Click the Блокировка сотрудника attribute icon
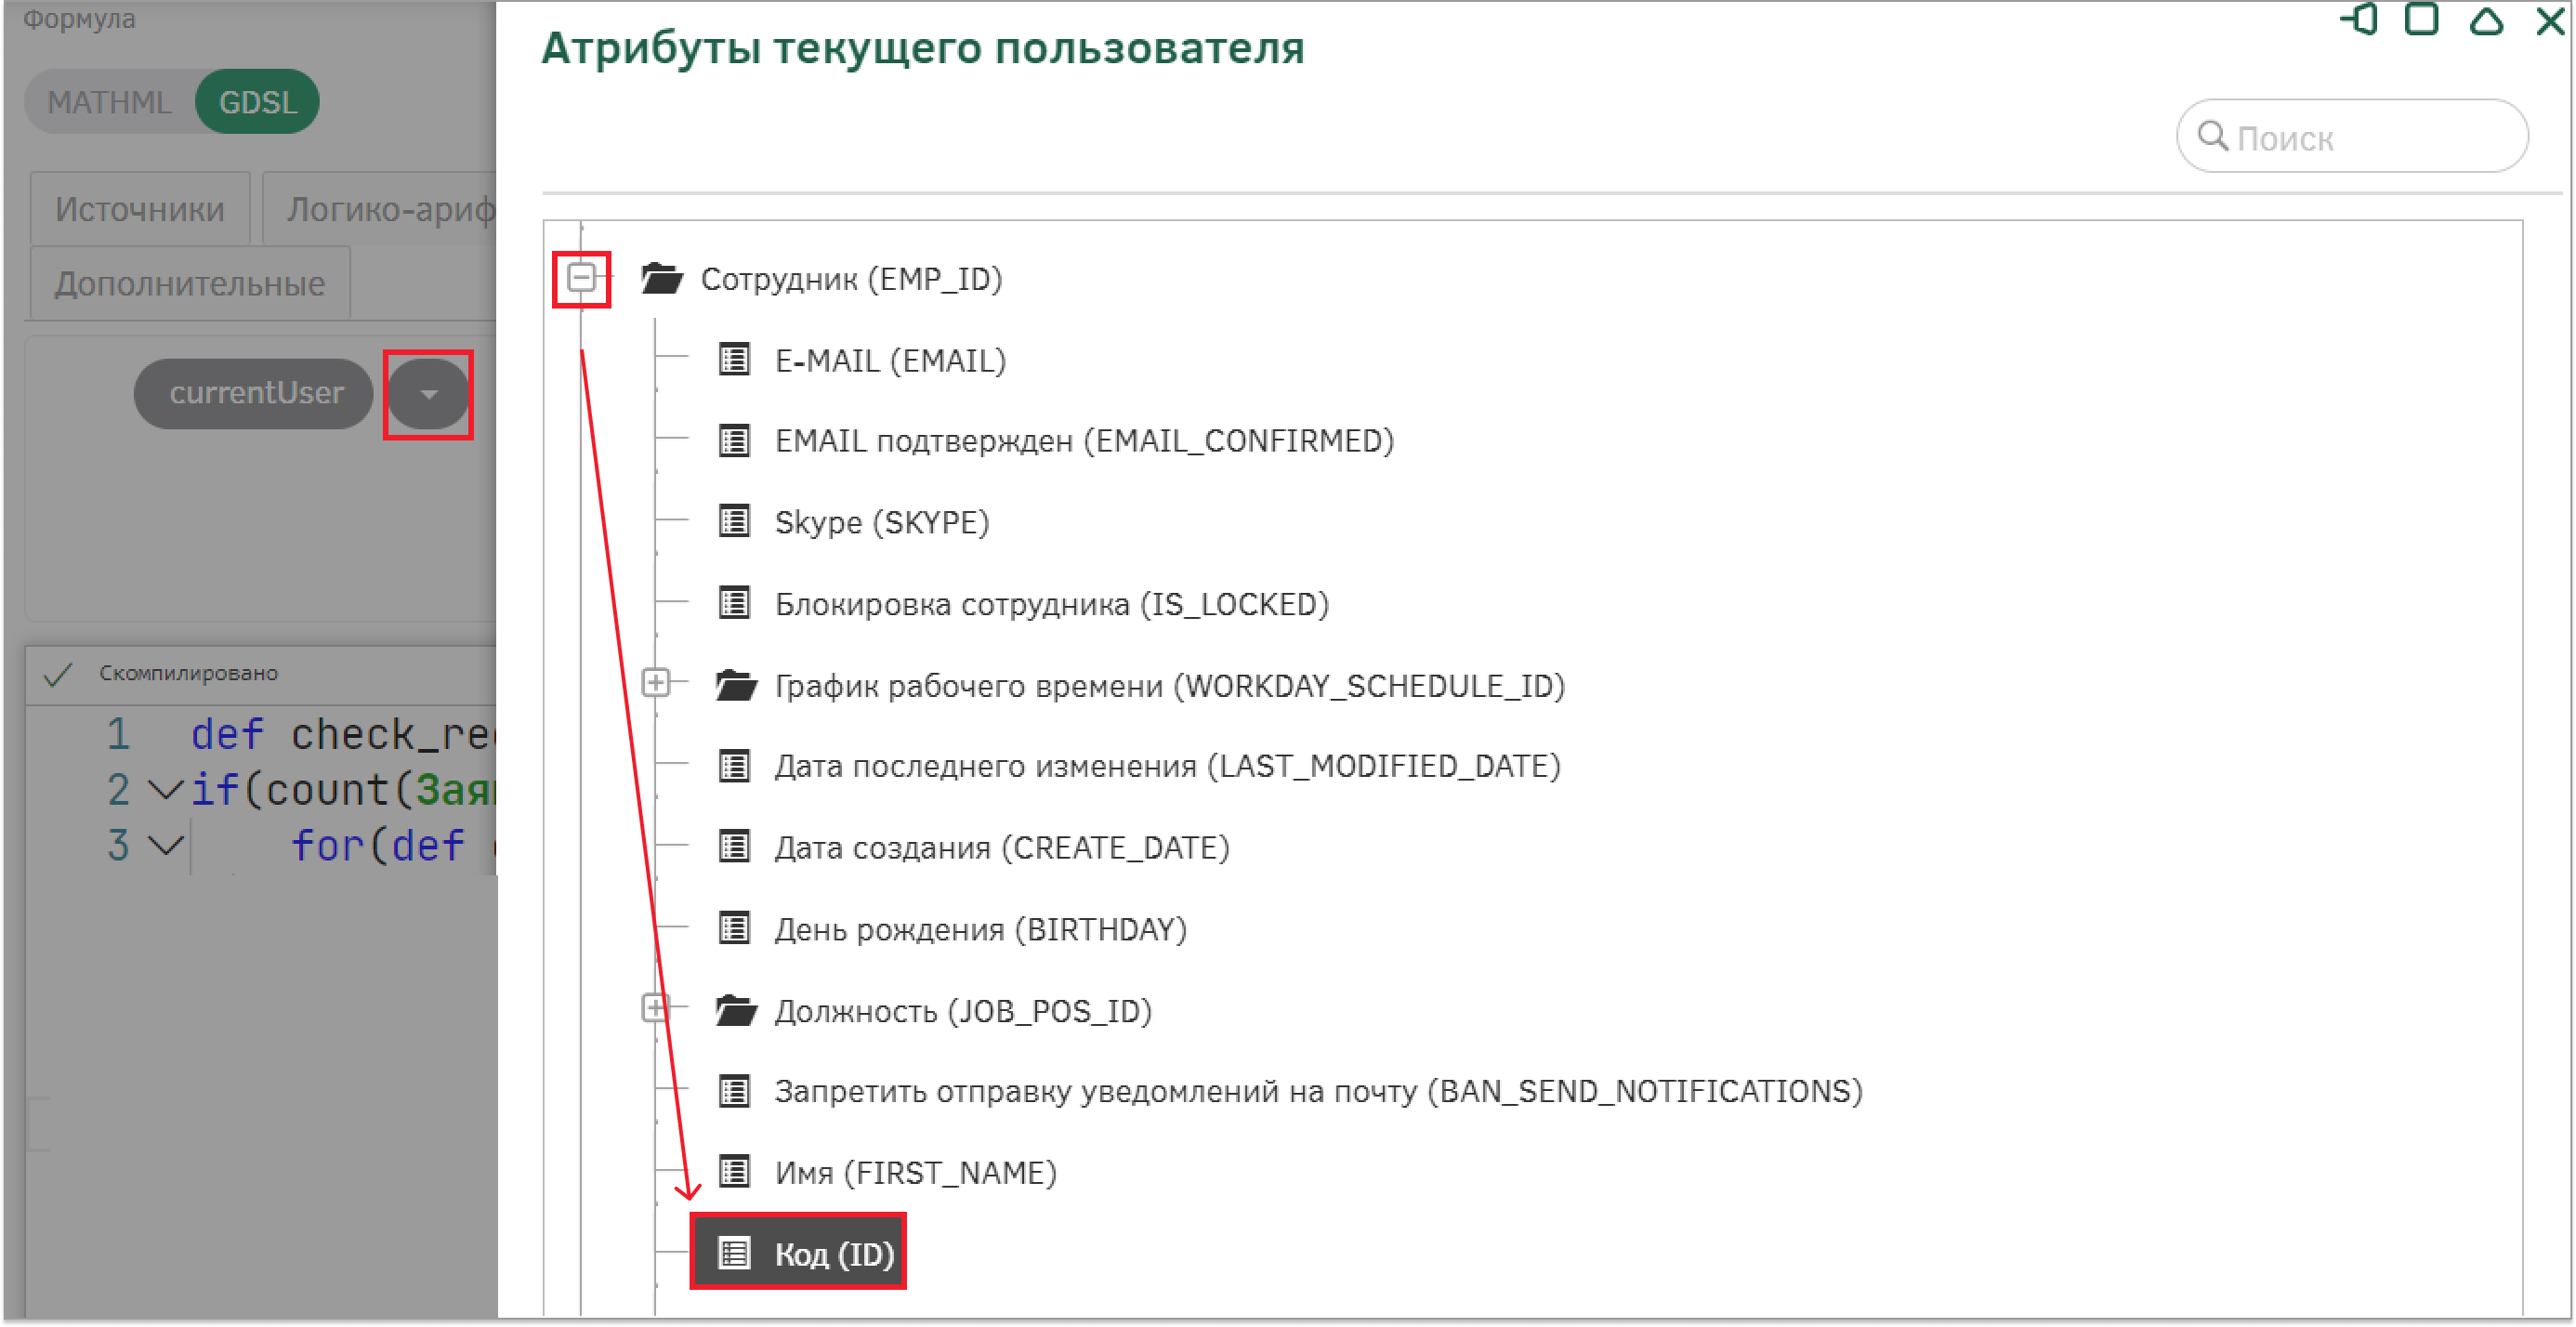 [x=734, y=603]
